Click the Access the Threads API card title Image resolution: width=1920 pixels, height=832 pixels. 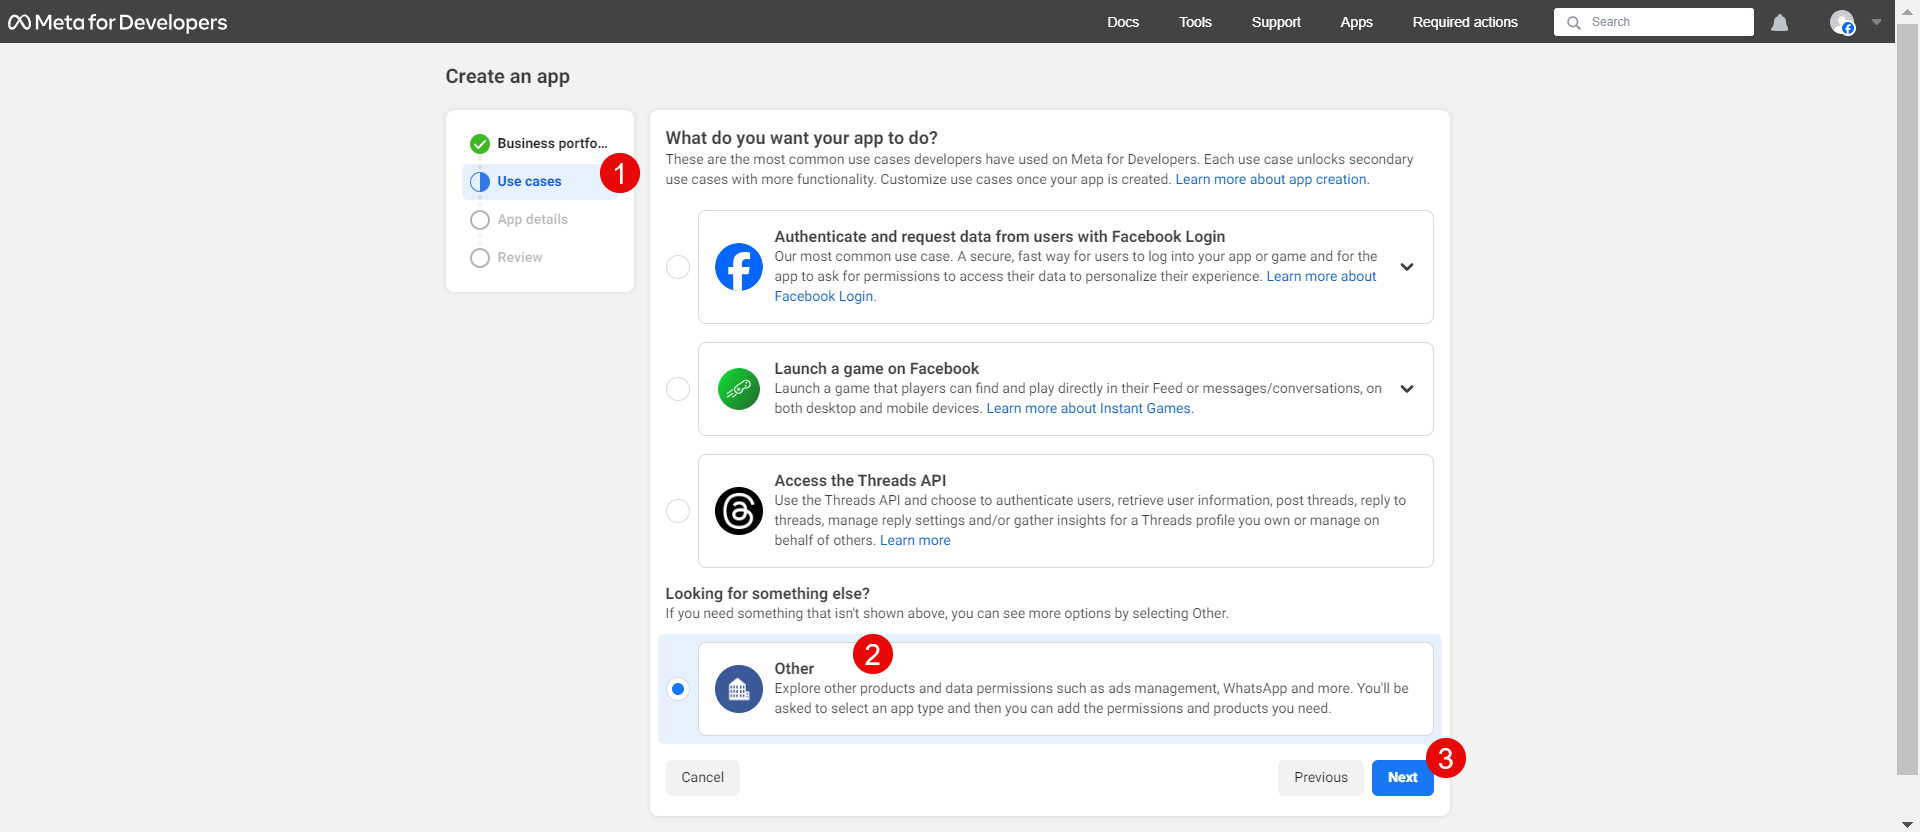(x=860, y=481)
